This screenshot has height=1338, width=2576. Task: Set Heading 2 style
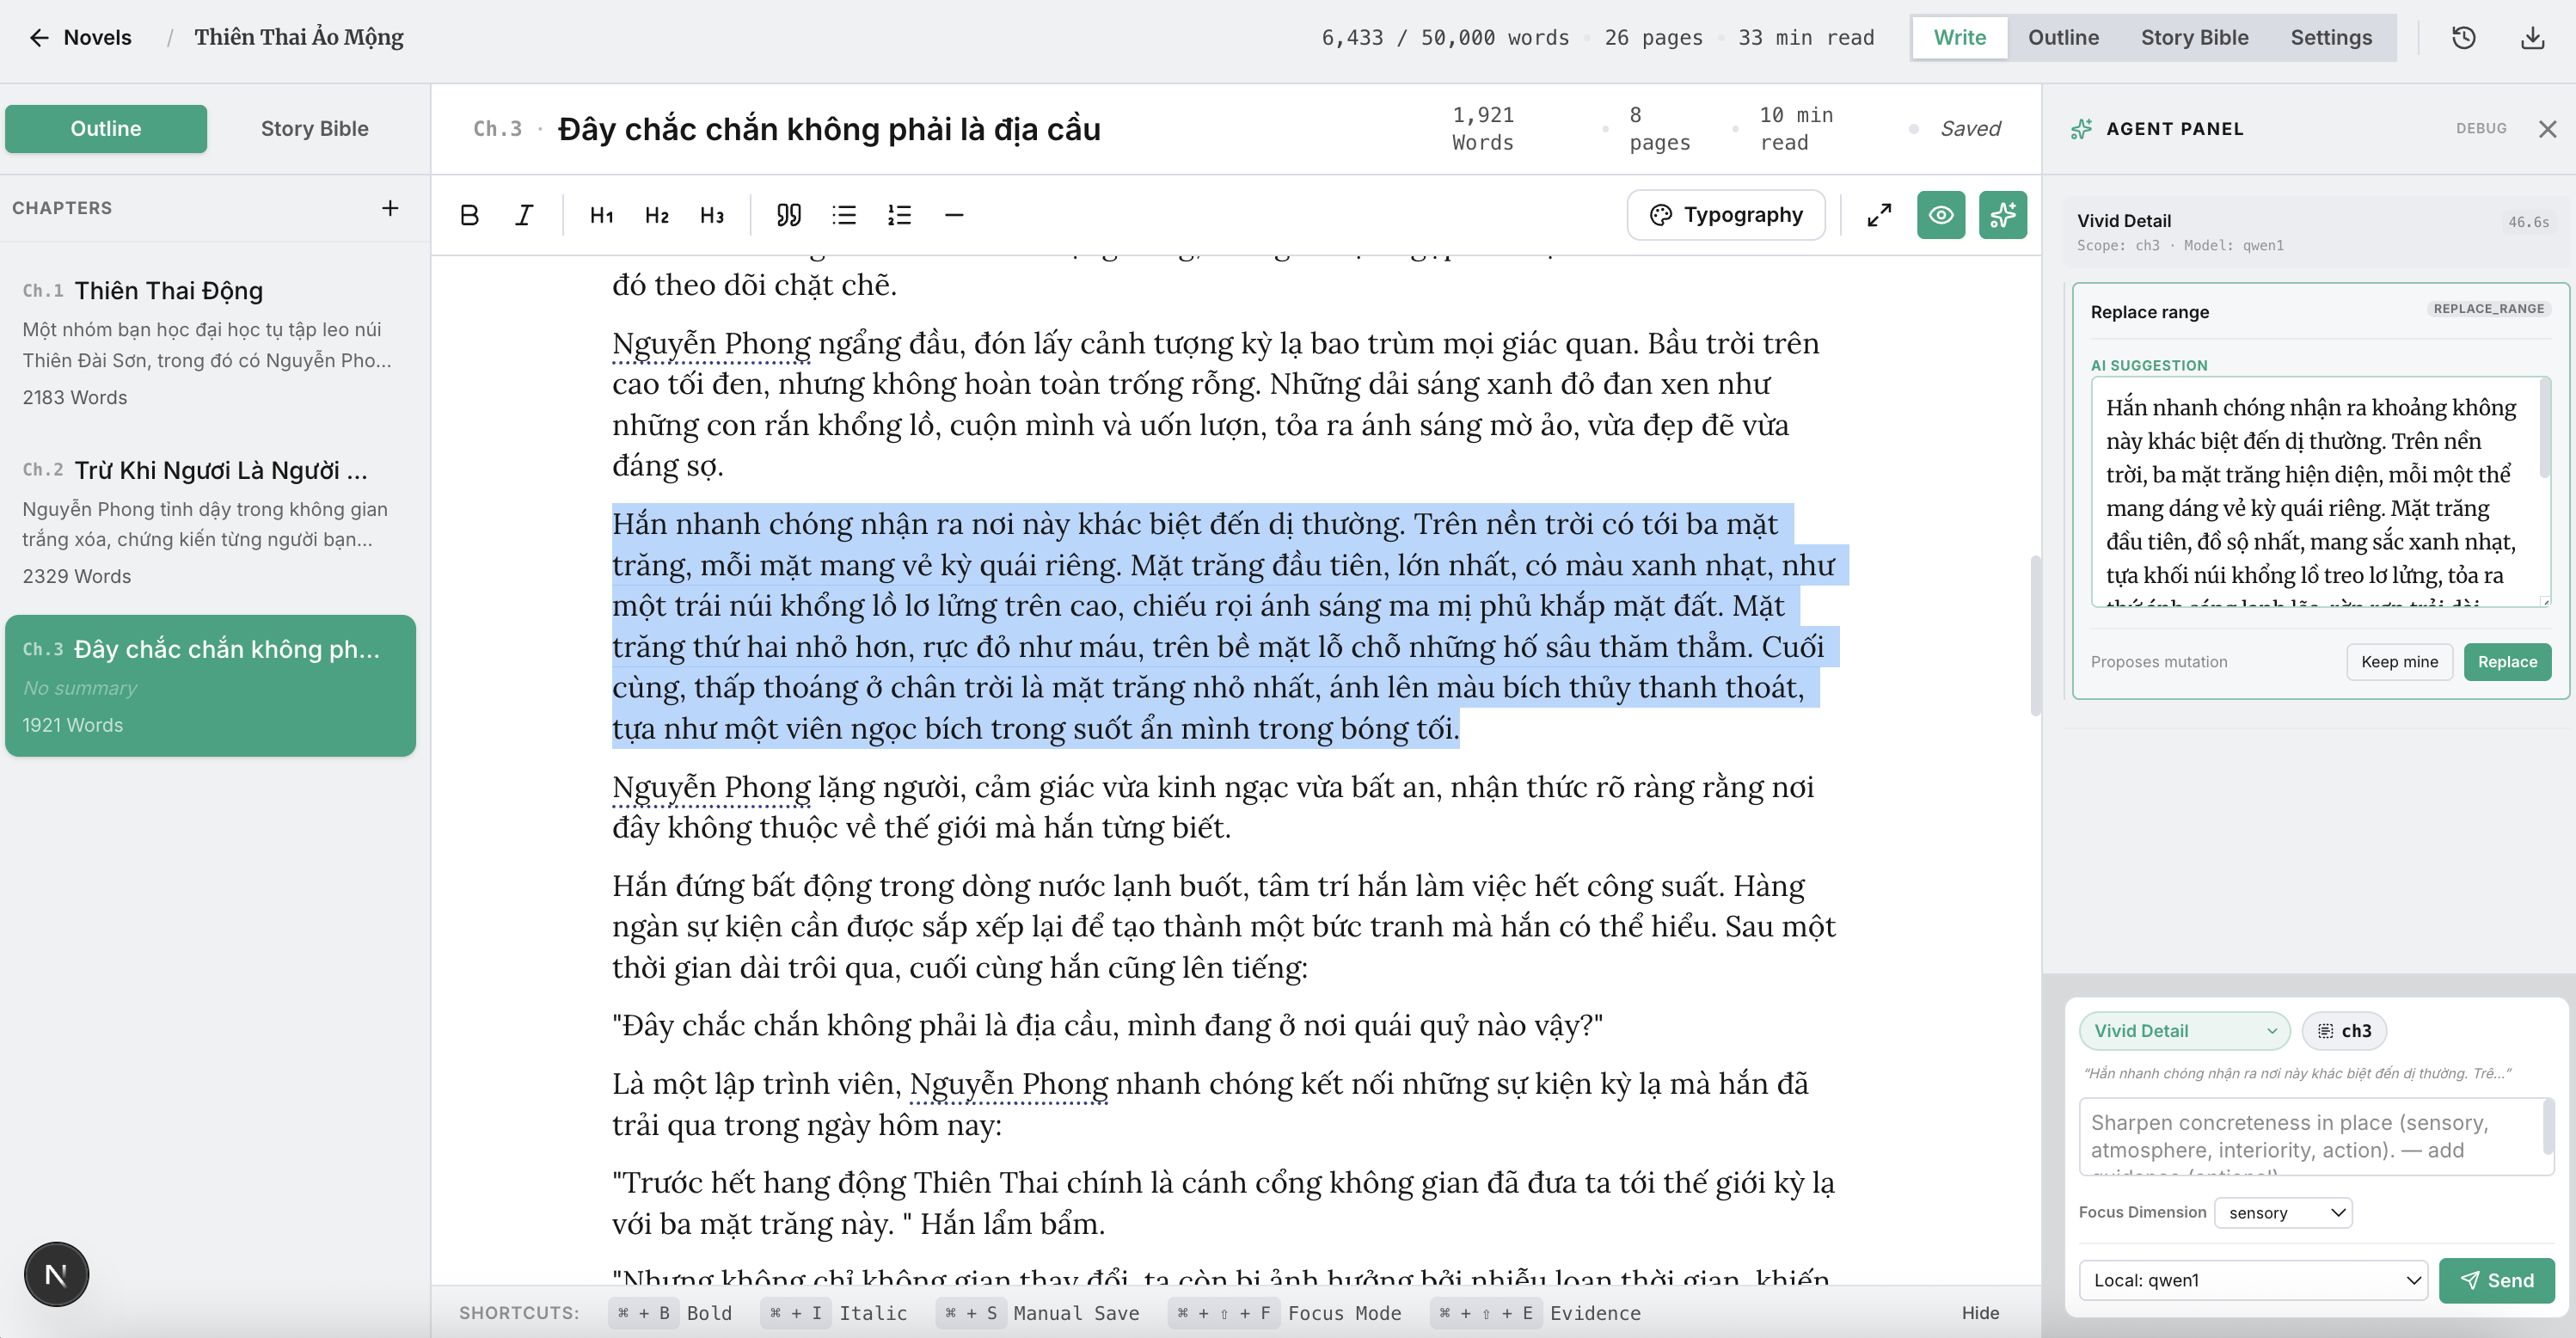[x=657, y=215]
